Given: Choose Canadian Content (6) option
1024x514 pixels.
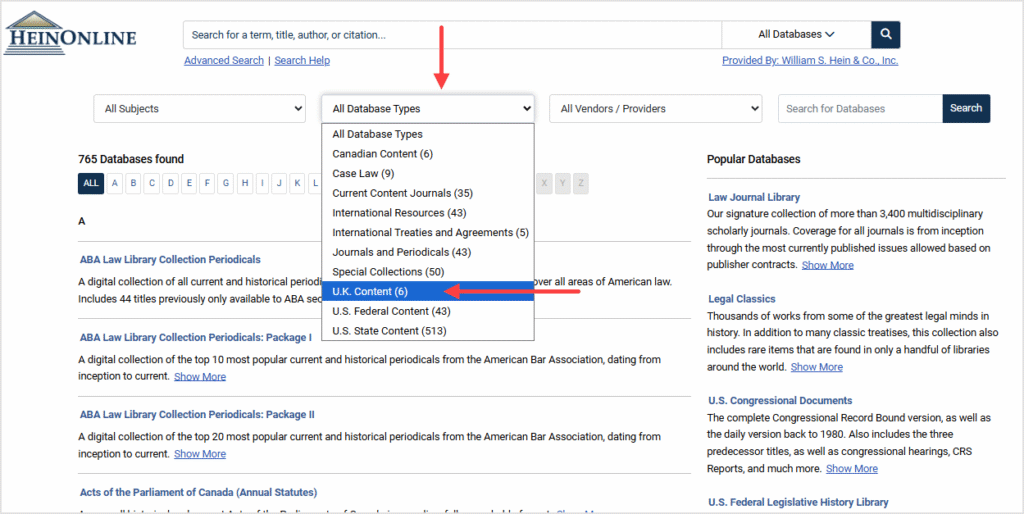Looking at the screenshot, I should (x=428, y=153).
